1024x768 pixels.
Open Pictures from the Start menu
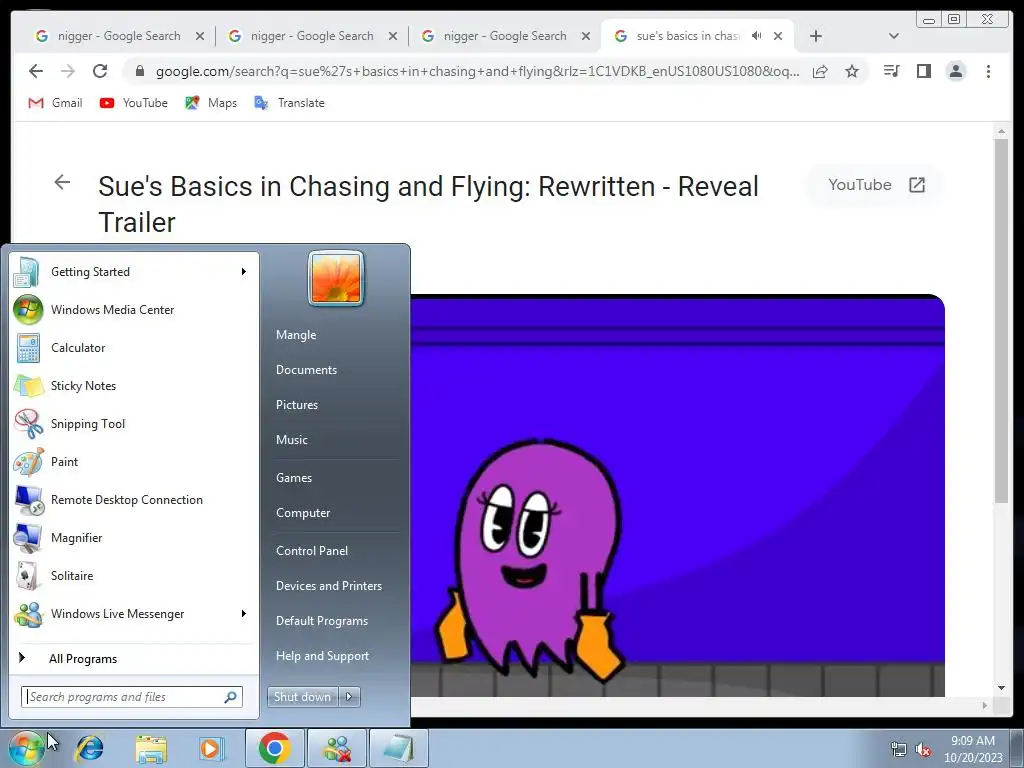[296, 405]
